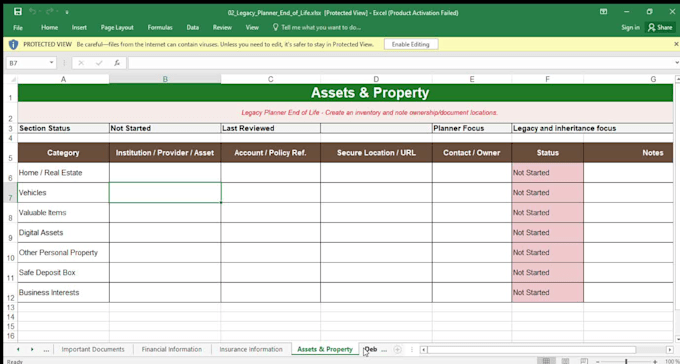Click the Share button
Viewport: 680px width, 364px height.
[x=660, y=27]
